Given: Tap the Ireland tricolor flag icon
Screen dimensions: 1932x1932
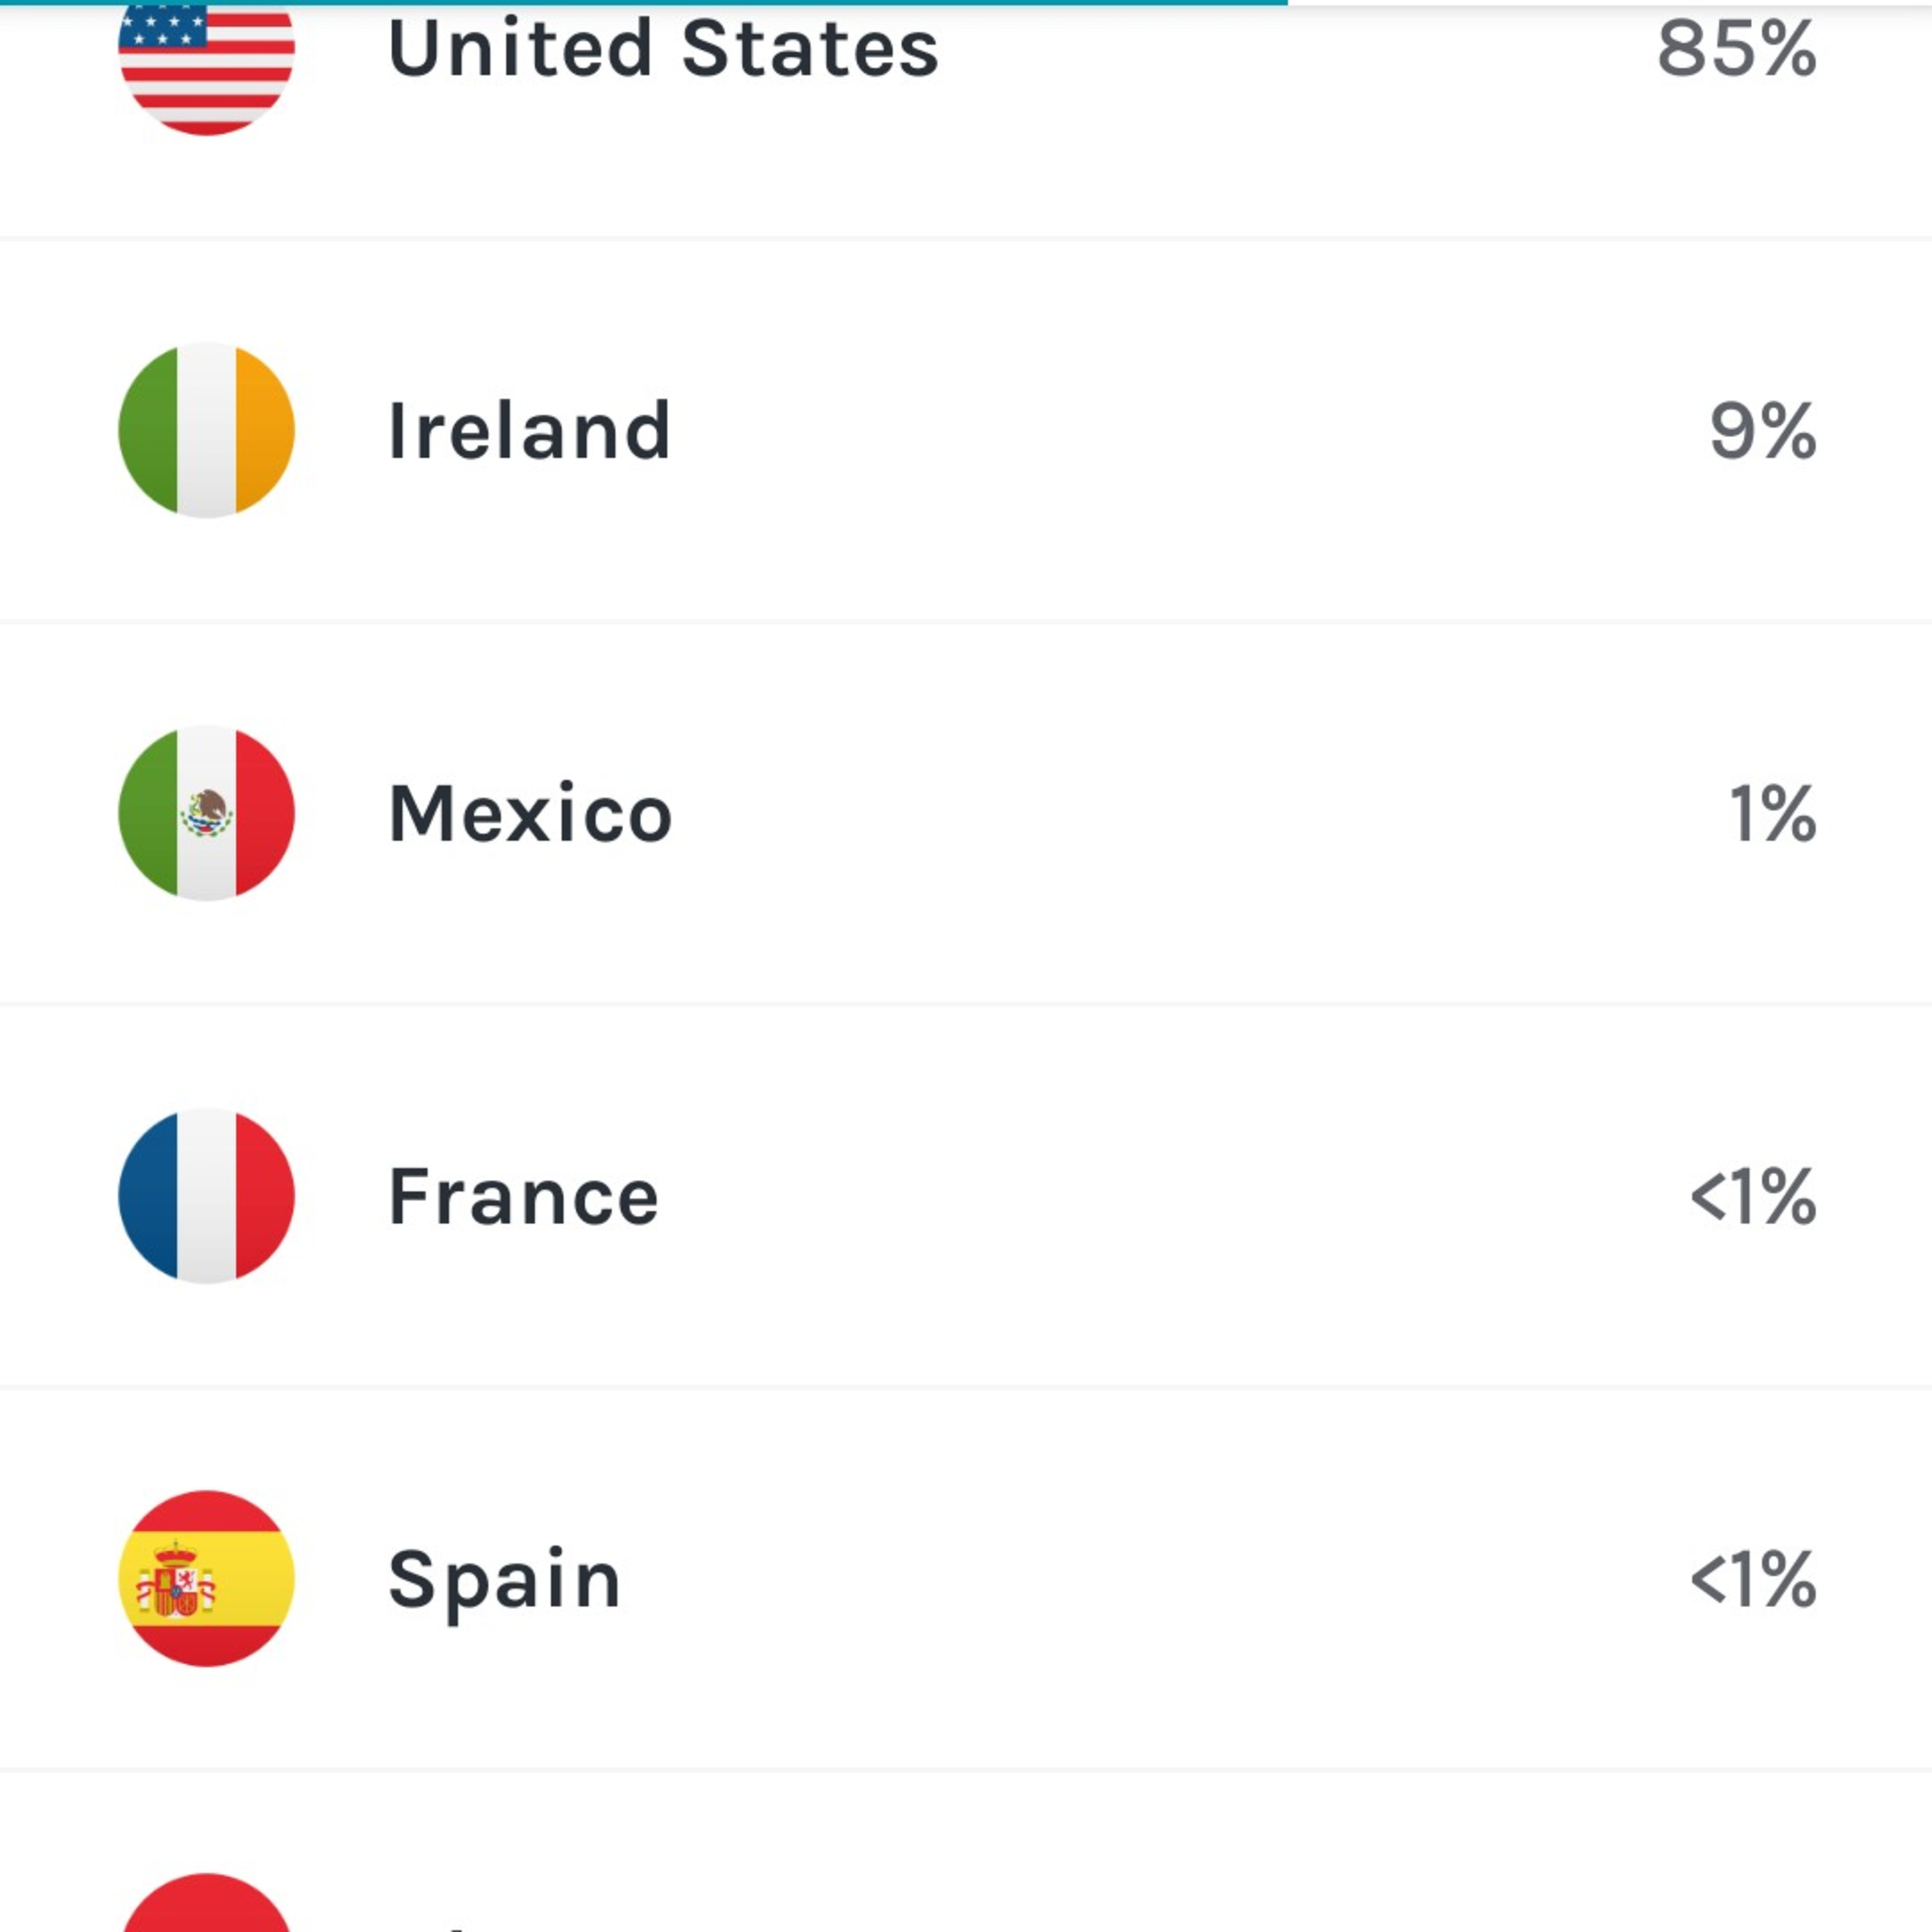Looking at the screenshot, I should coord(206,430).
